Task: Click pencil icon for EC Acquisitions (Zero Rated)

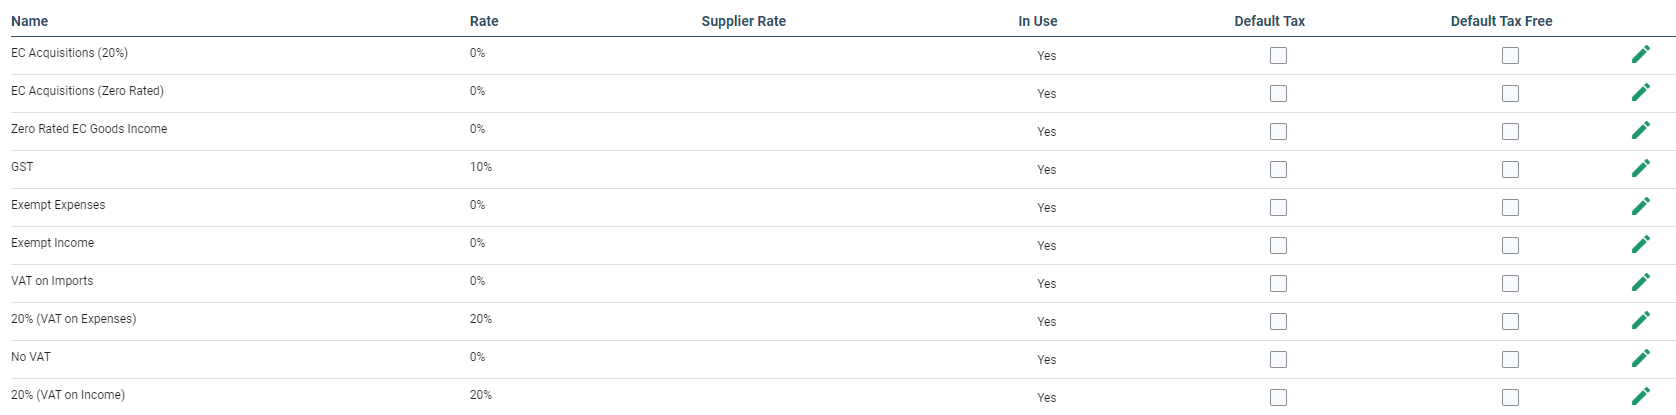Action: (x=1640, y=93)
